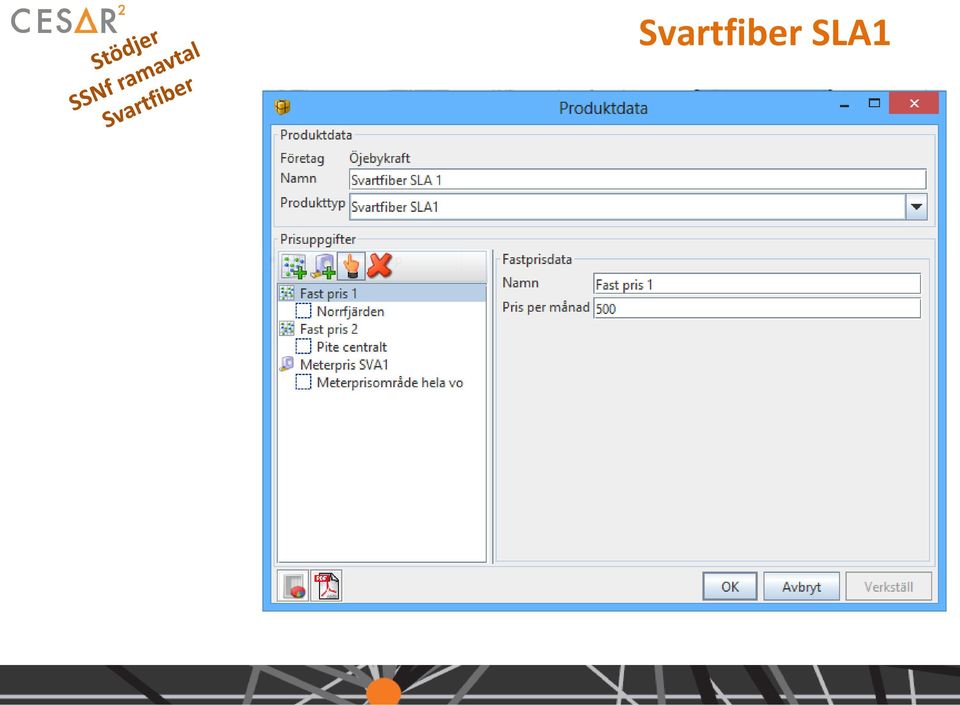Screen dimensions: 960x705
Task: Click the pointing hand select icon
Action: pos(351,266)
